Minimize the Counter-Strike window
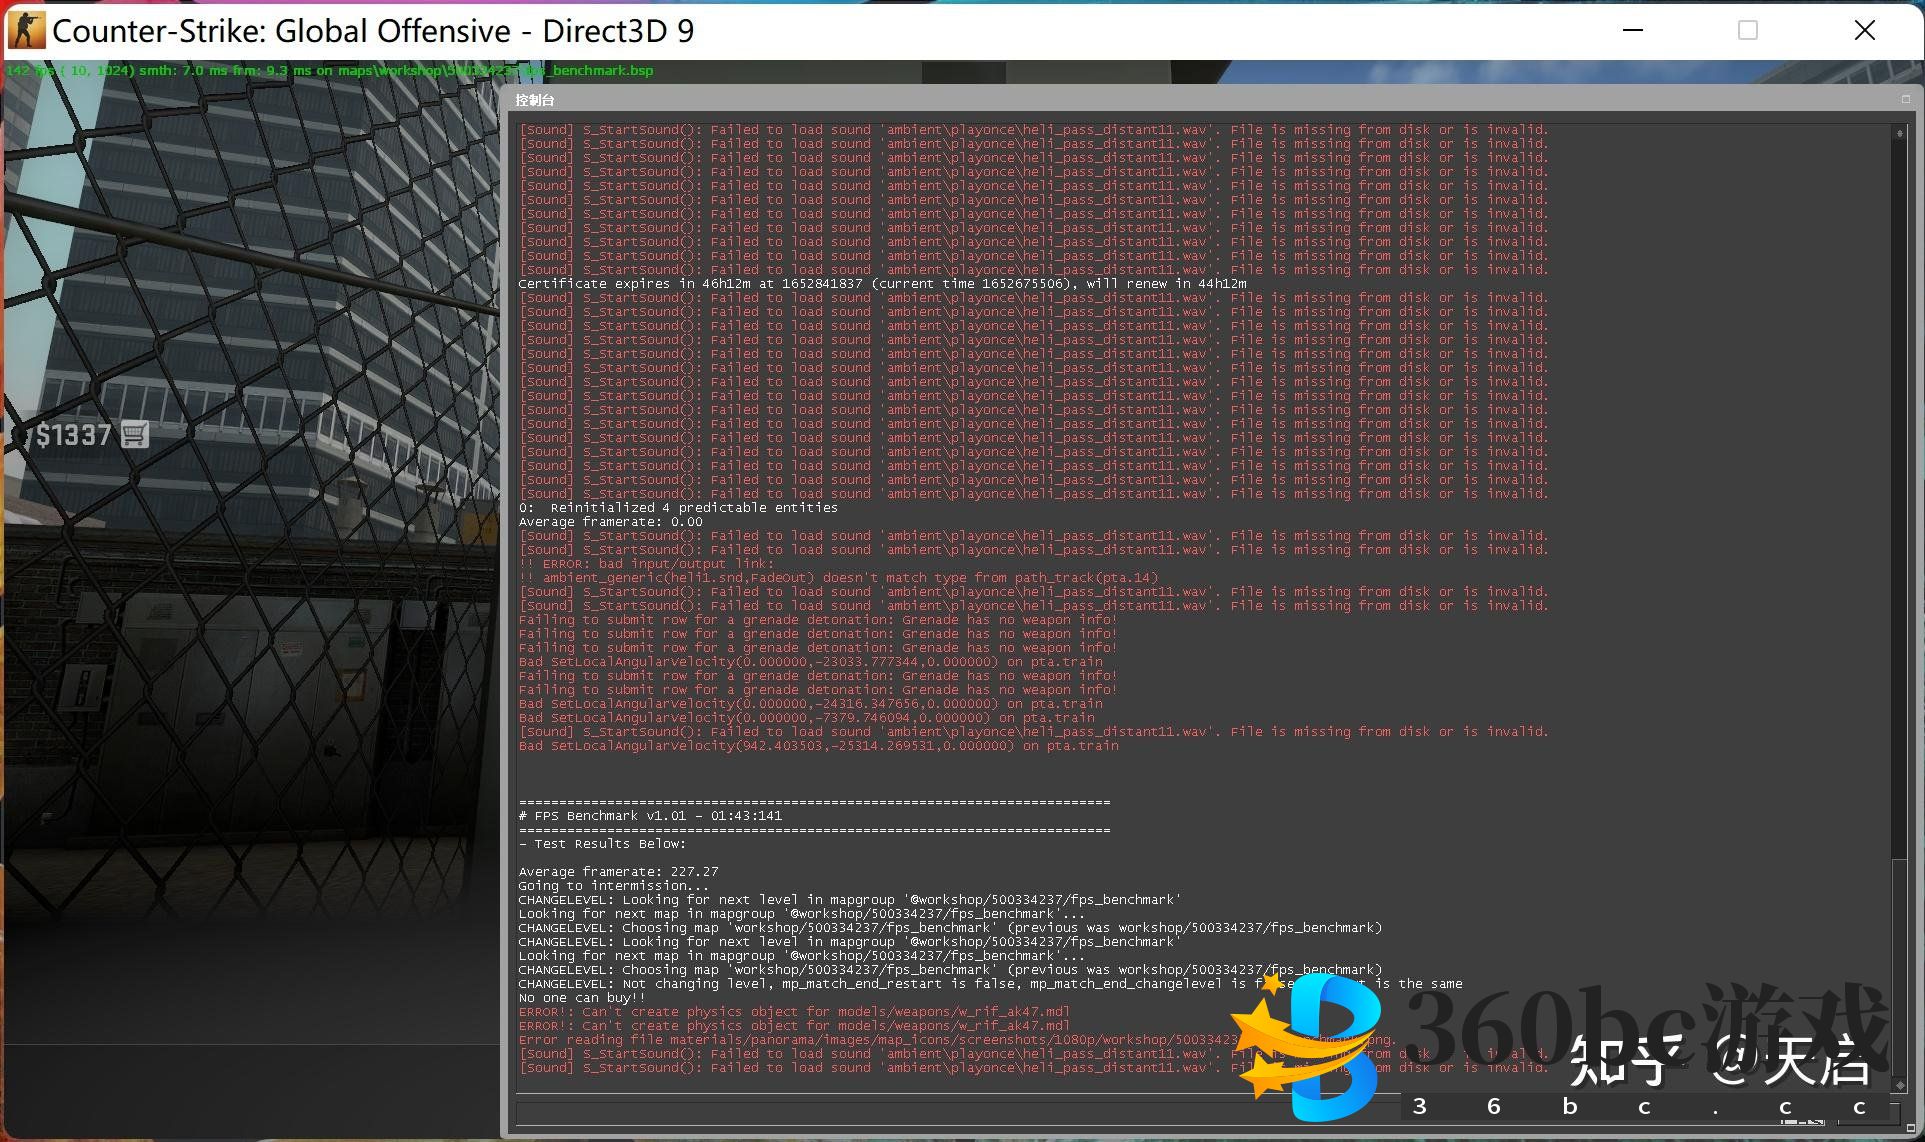 click(1633, 30)
